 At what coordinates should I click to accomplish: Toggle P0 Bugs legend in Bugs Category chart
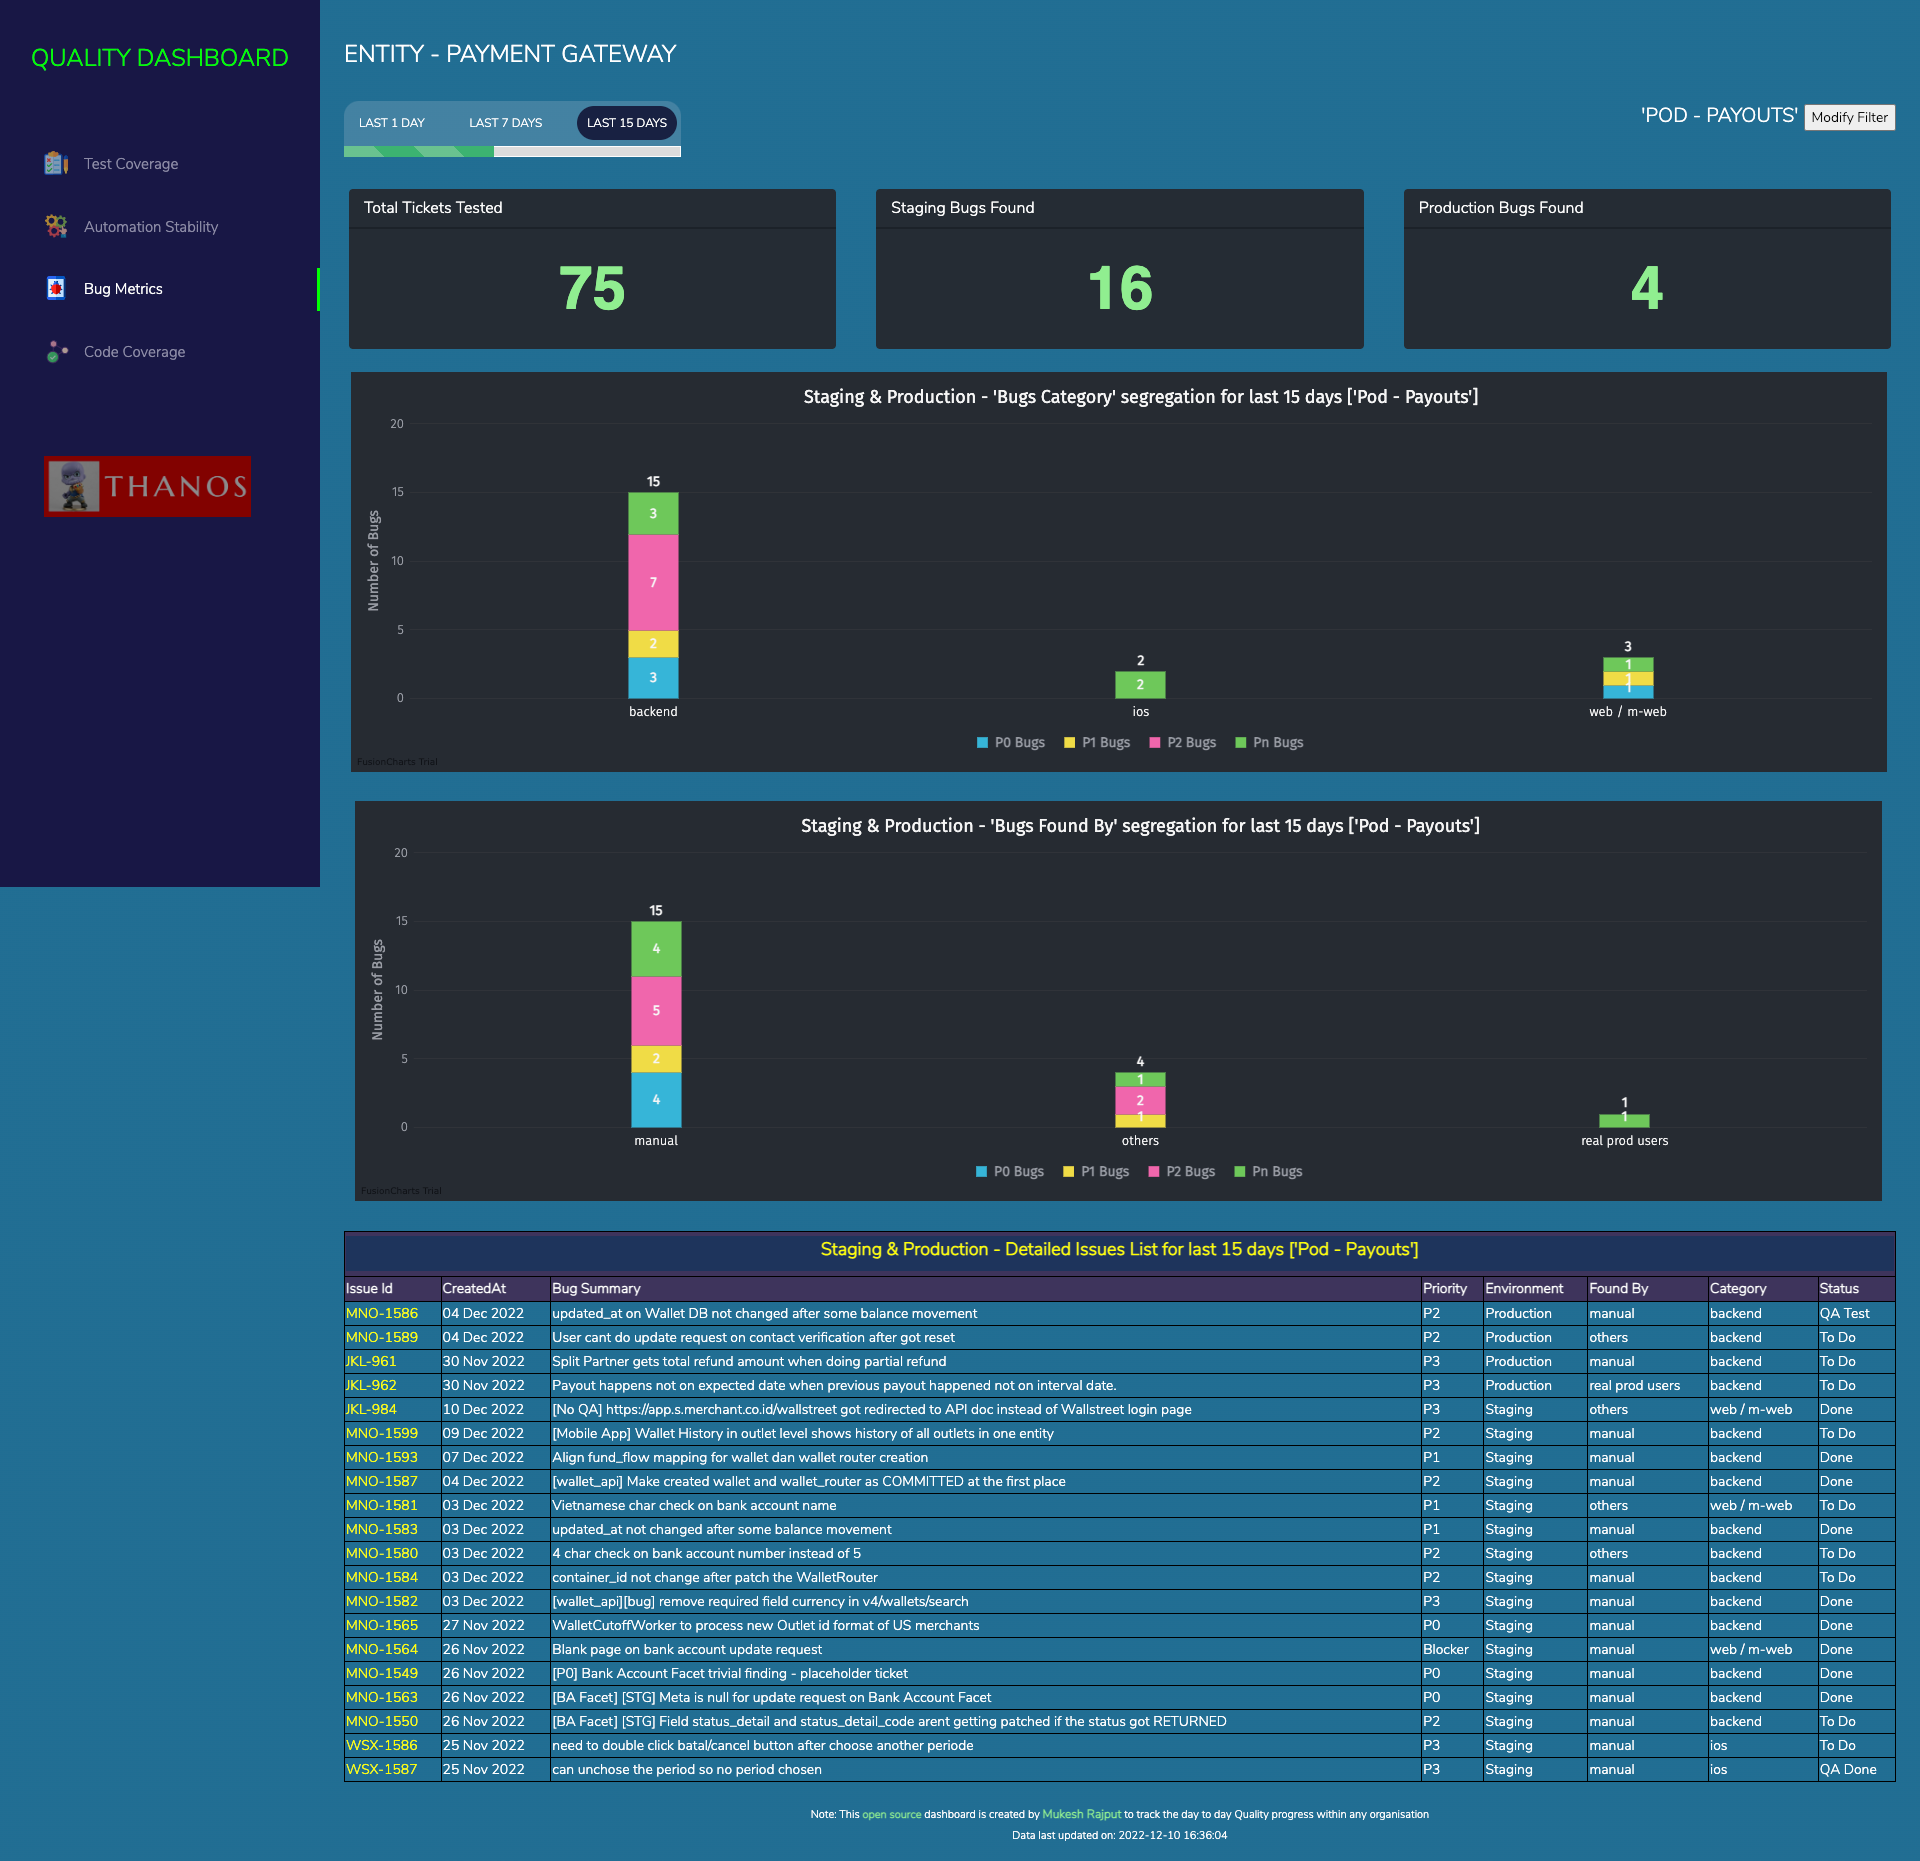[x=1010, y=743]
